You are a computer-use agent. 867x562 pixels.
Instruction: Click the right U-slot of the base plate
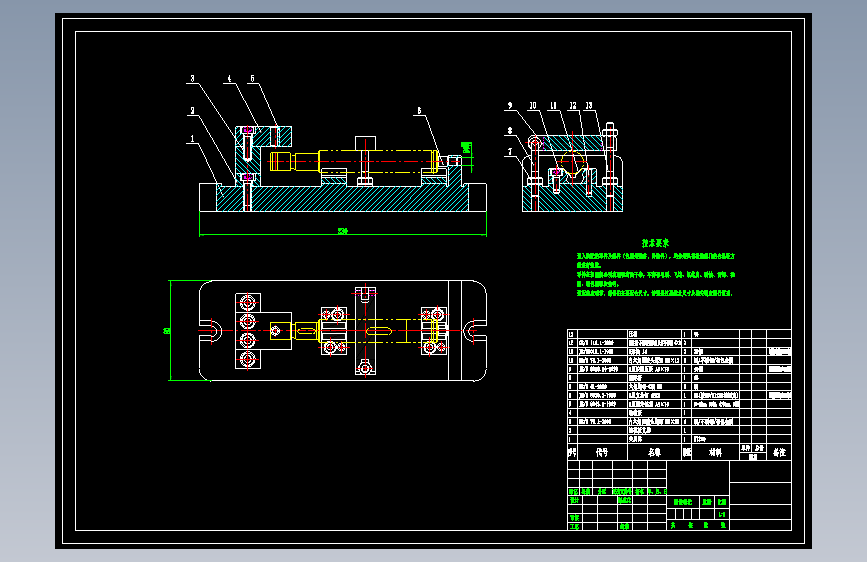tap(475, 331)
